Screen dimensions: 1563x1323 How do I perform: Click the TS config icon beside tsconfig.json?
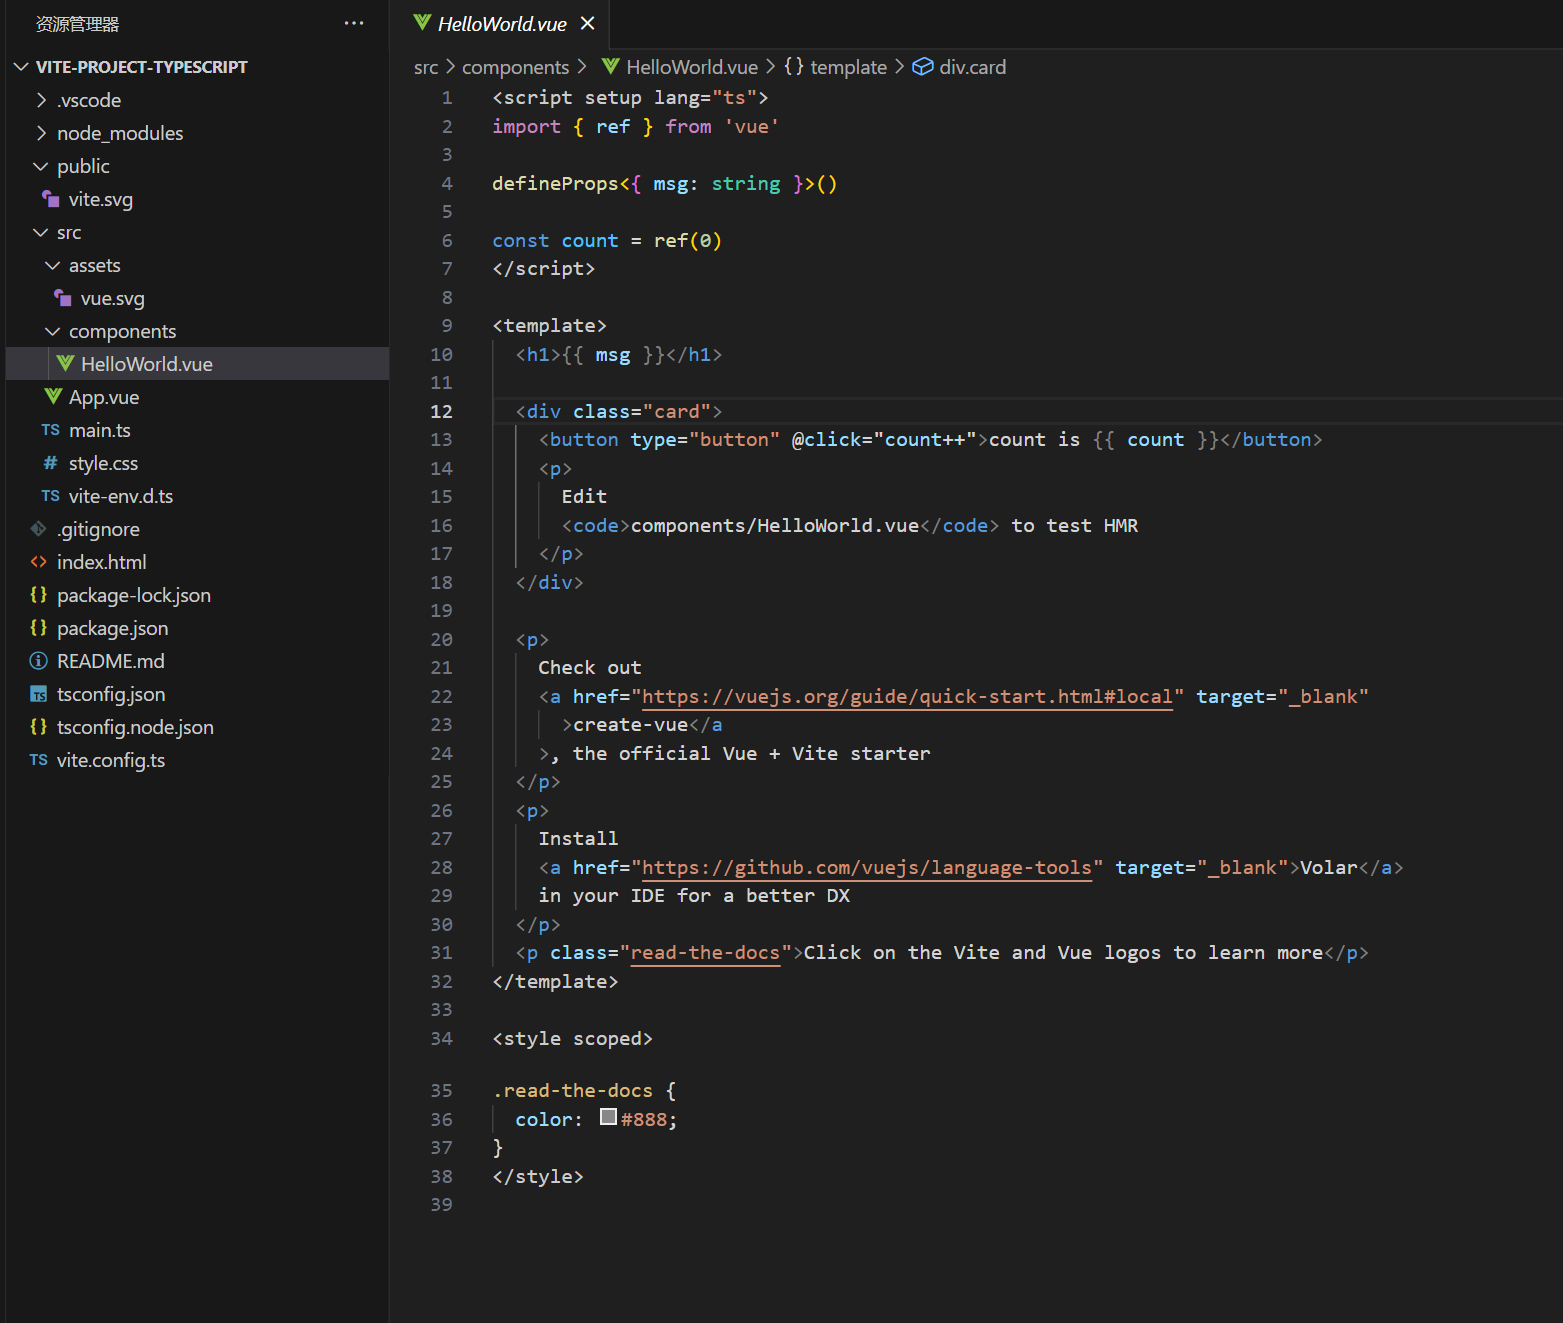click(39, 694)
